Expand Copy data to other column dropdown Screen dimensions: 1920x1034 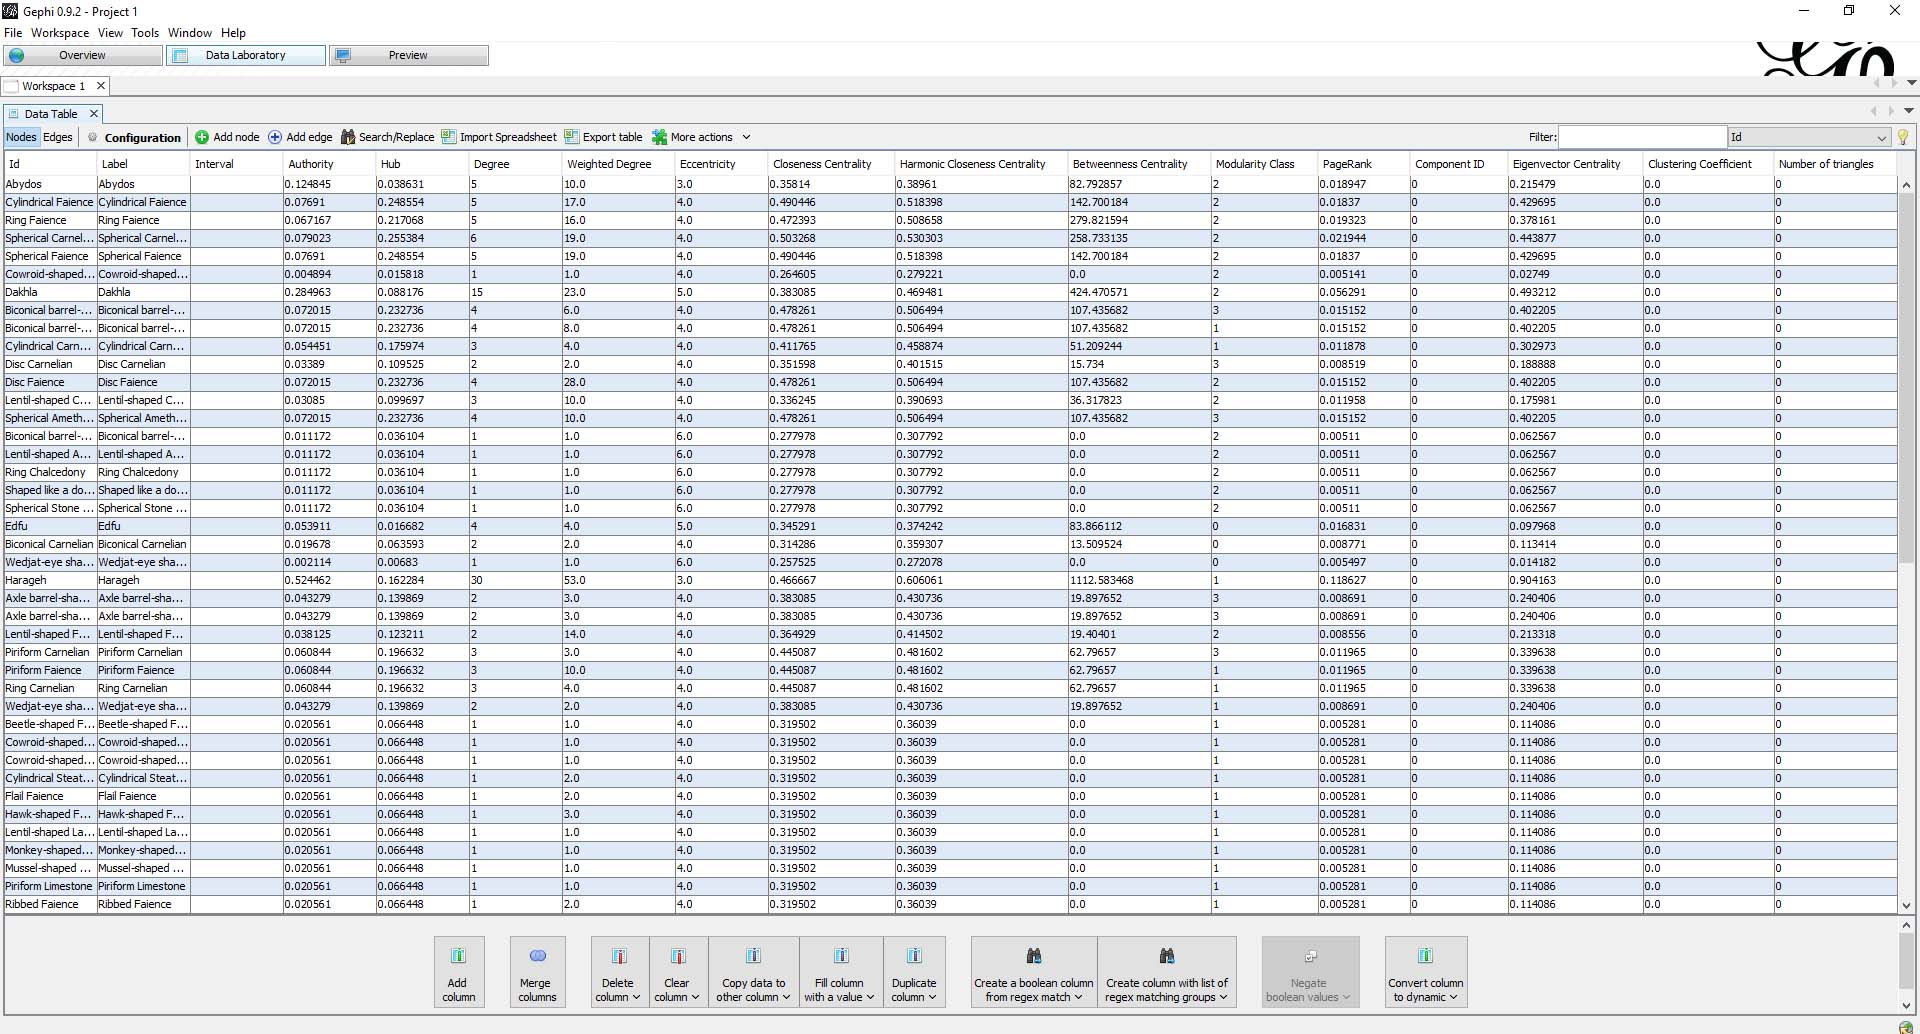tap(787, 997)
